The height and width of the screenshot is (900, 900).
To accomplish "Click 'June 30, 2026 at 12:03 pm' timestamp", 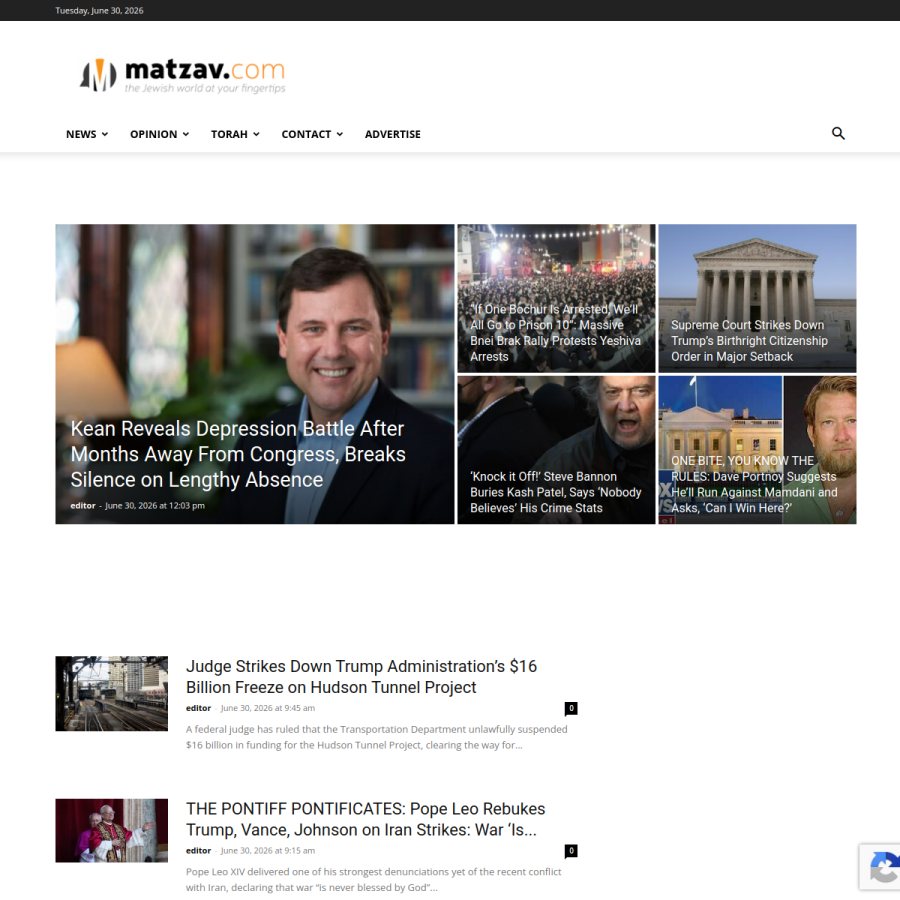I will coord(154,506).
